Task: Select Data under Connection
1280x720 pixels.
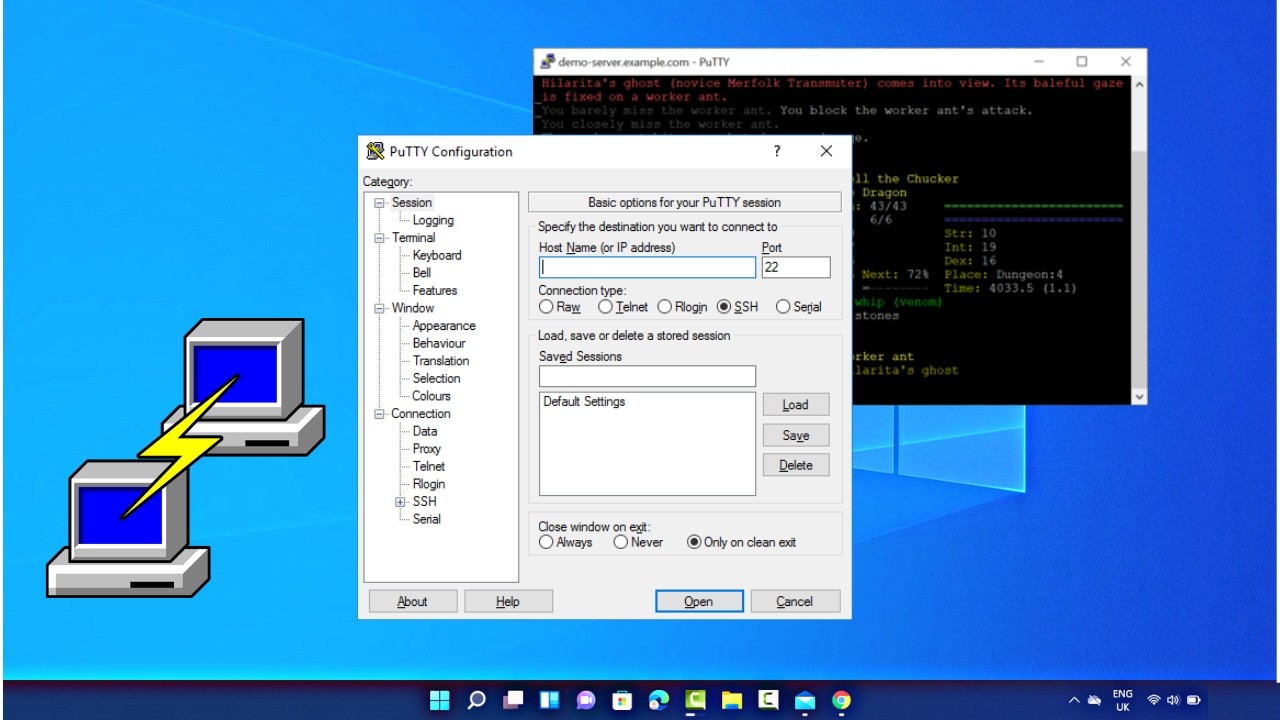Action: coord(425,431)
